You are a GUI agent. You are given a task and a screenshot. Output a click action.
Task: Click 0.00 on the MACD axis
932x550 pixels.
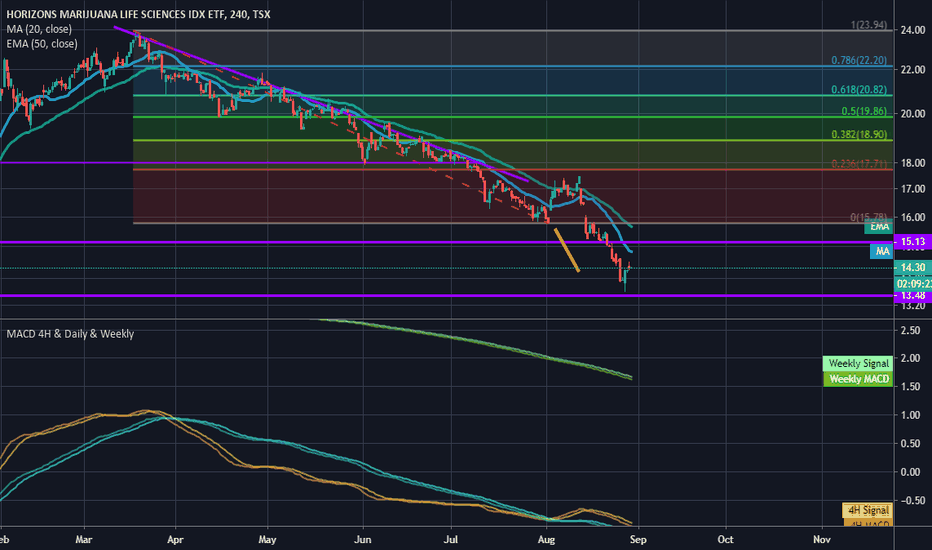[911, 472]
